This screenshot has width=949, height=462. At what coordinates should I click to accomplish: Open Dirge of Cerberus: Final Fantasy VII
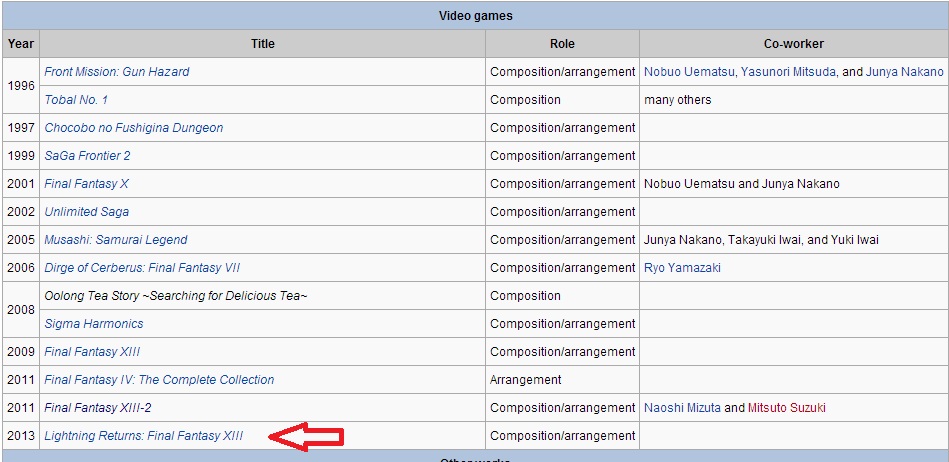point(142,268)
